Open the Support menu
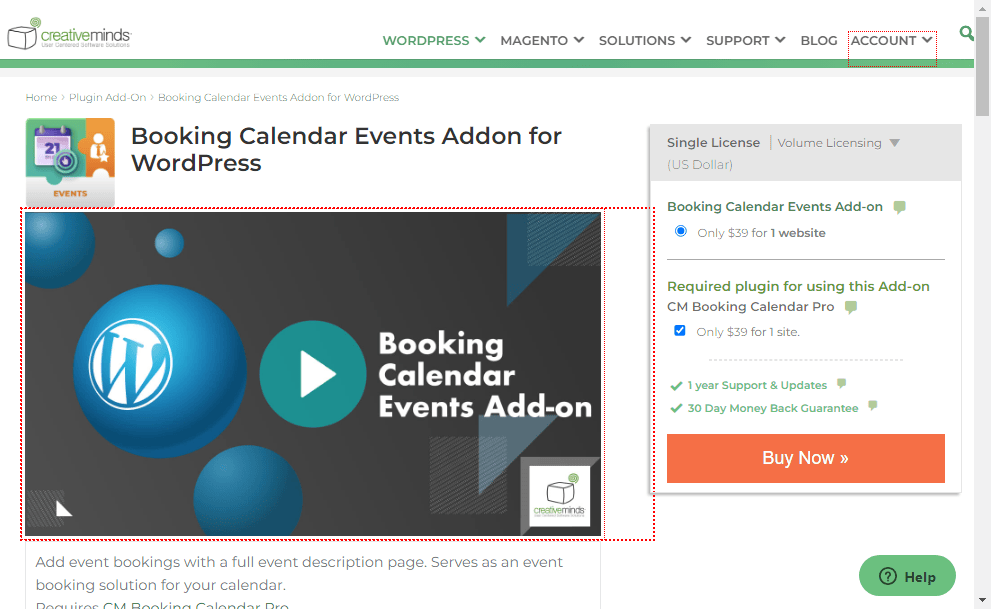 (x=745, y=40)
